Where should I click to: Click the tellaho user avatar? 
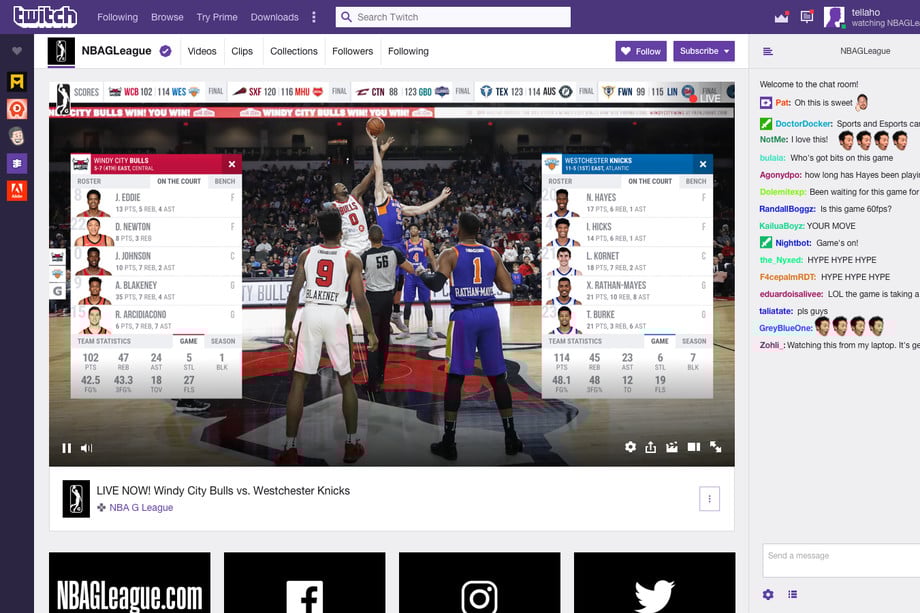point(834,17)
